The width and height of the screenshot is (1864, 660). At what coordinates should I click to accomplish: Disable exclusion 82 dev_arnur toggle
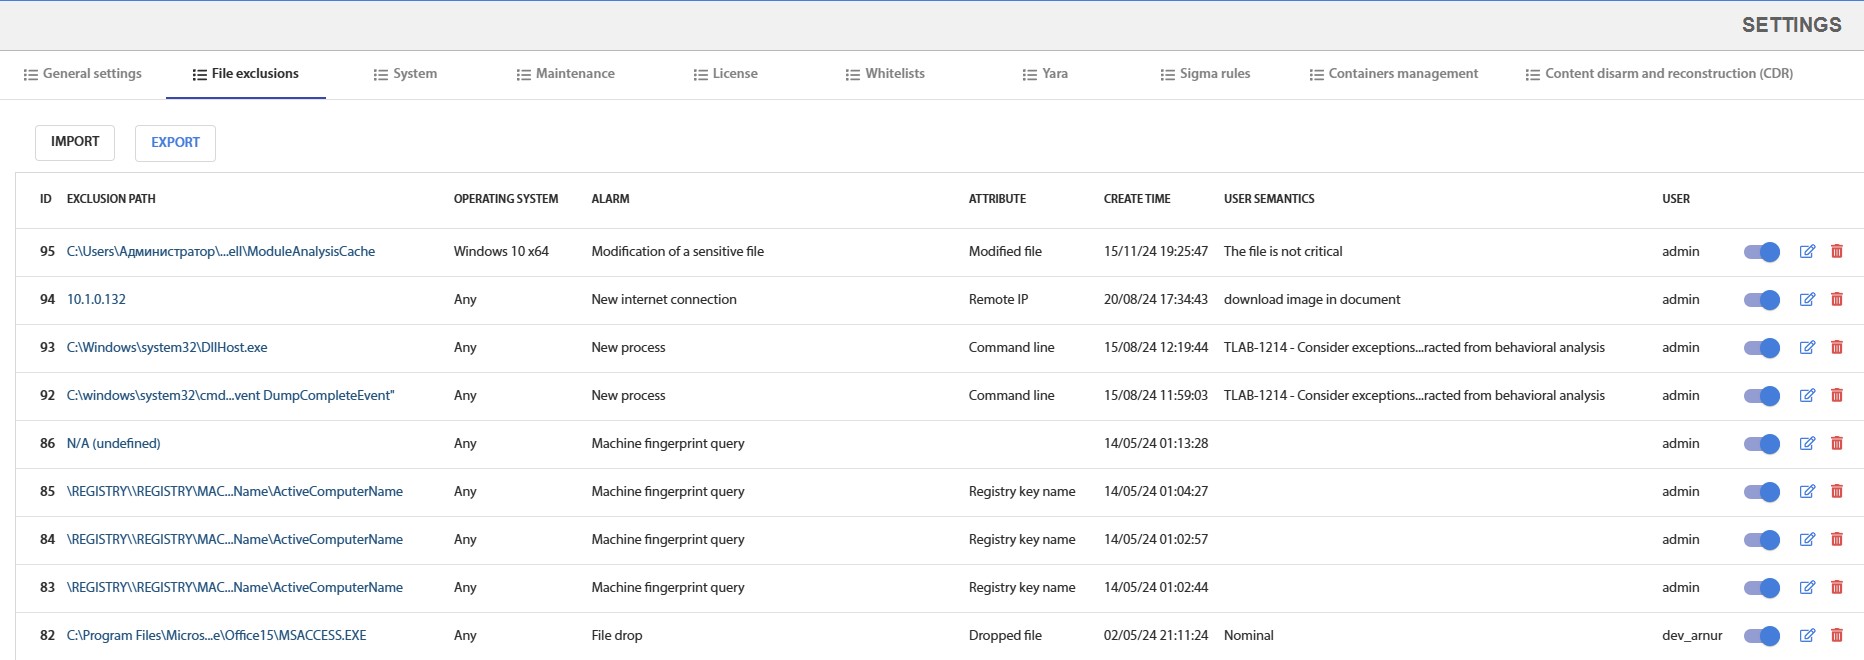(x=1762, y=636)
